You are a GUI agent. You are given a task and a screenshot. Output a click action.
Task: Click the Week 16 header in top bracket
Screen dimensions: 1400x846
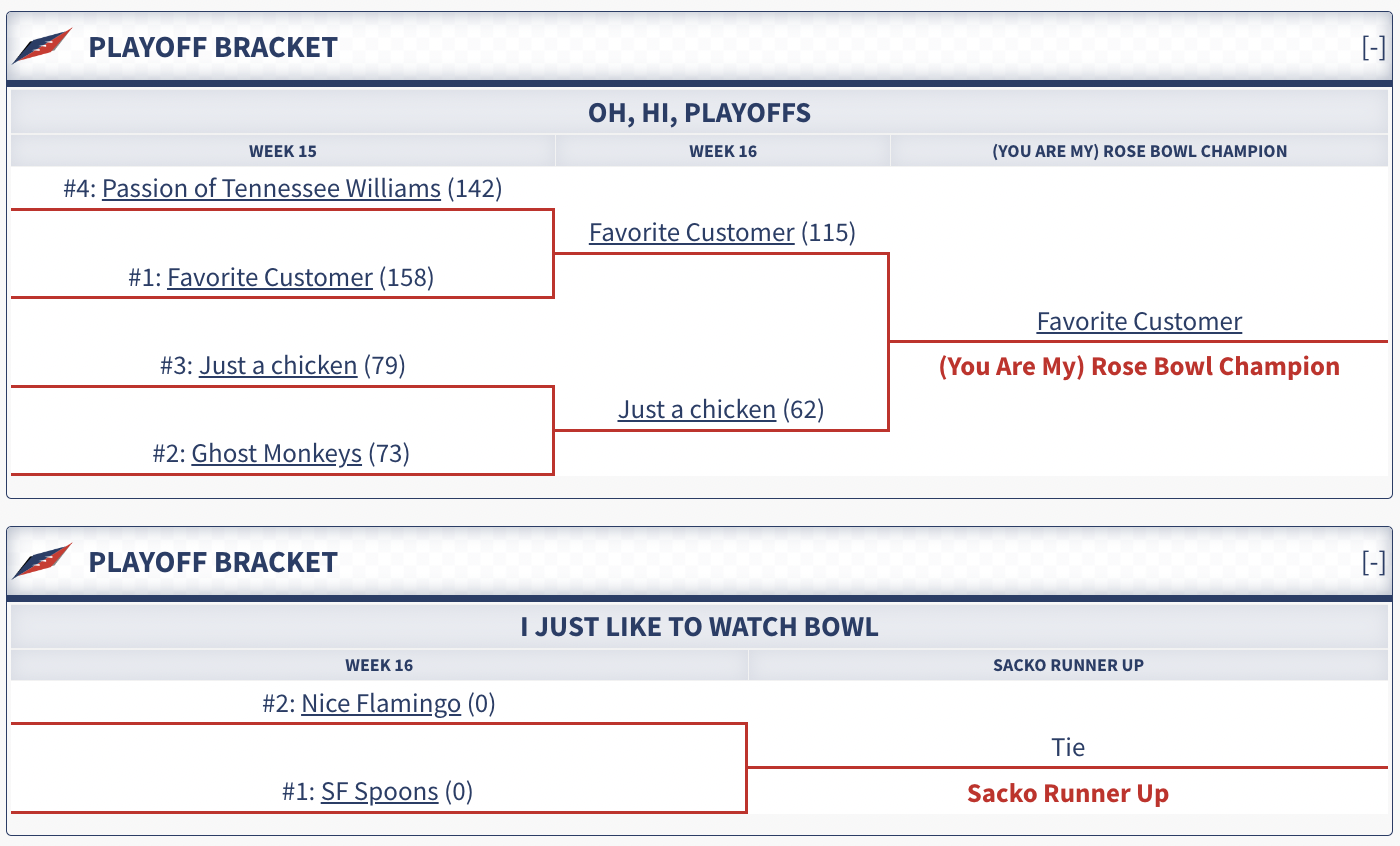(x=722, y=151)
